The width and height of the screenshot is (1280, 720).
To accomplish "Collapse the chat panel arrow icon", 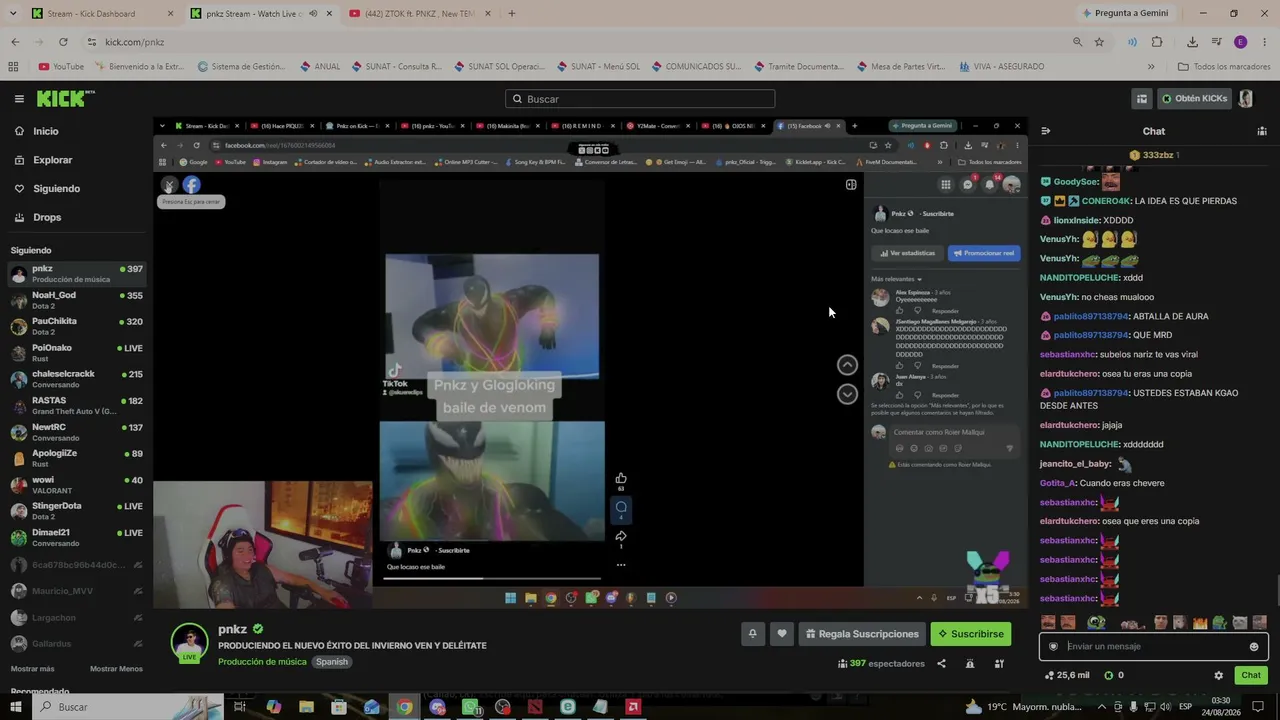I will click(x=1046, y=131).
